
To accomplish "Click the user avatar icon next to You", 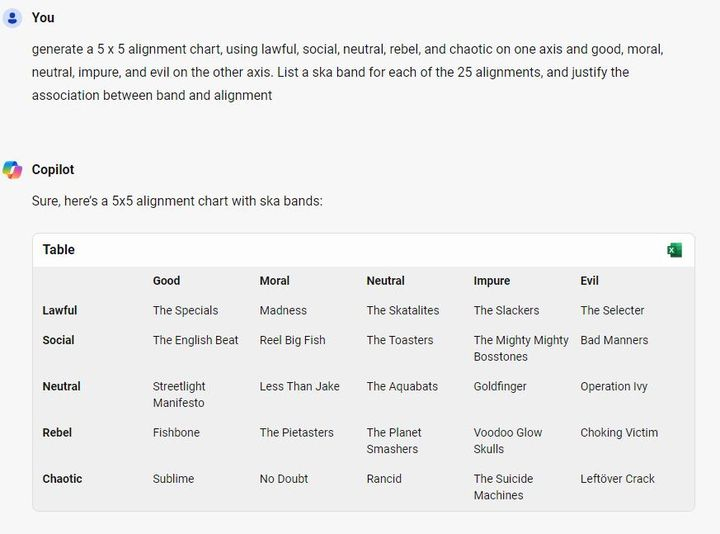I will (12, 18).
